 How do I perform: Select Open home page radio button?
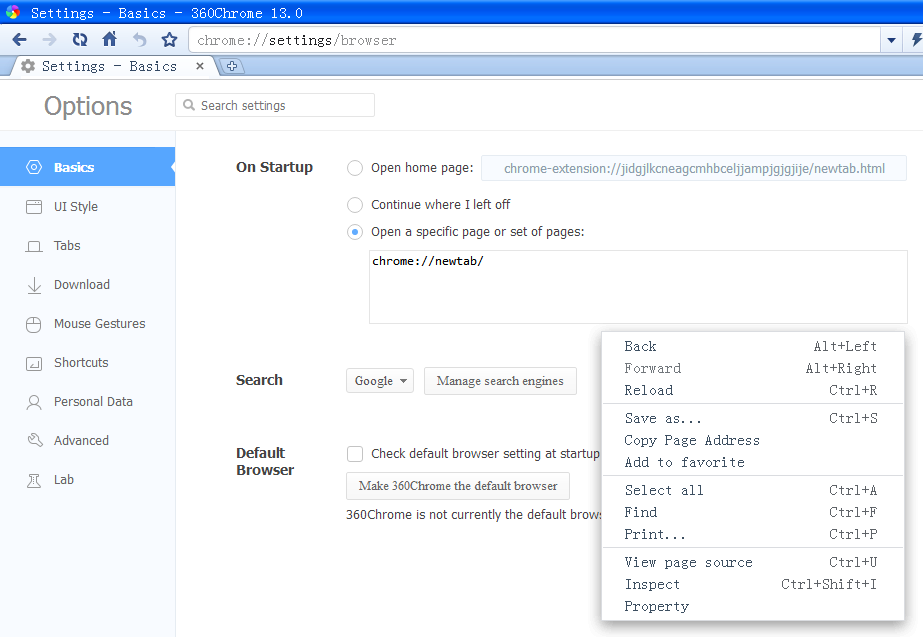(355, 168)
